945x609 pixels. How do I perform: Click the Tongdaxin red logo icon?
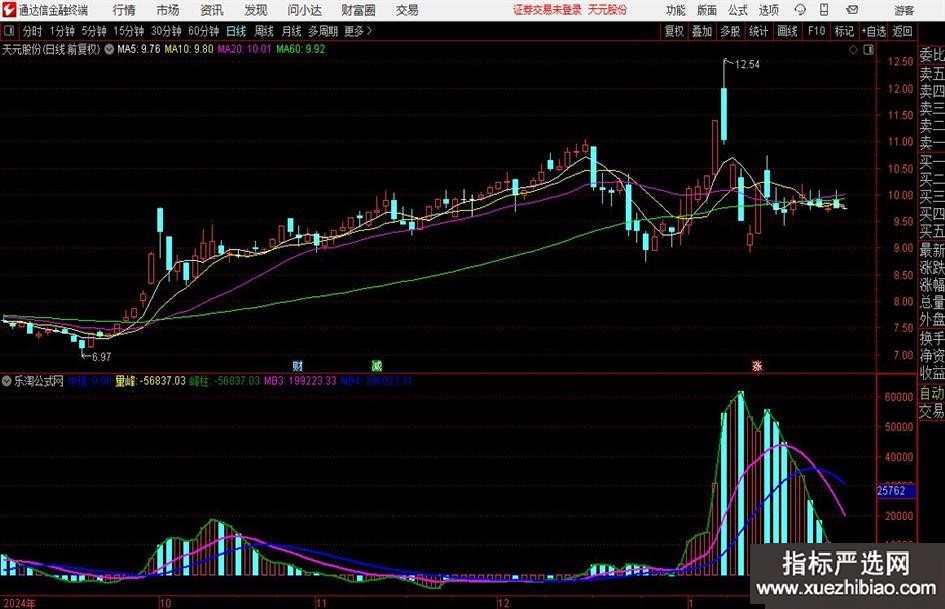coord(9,10)
